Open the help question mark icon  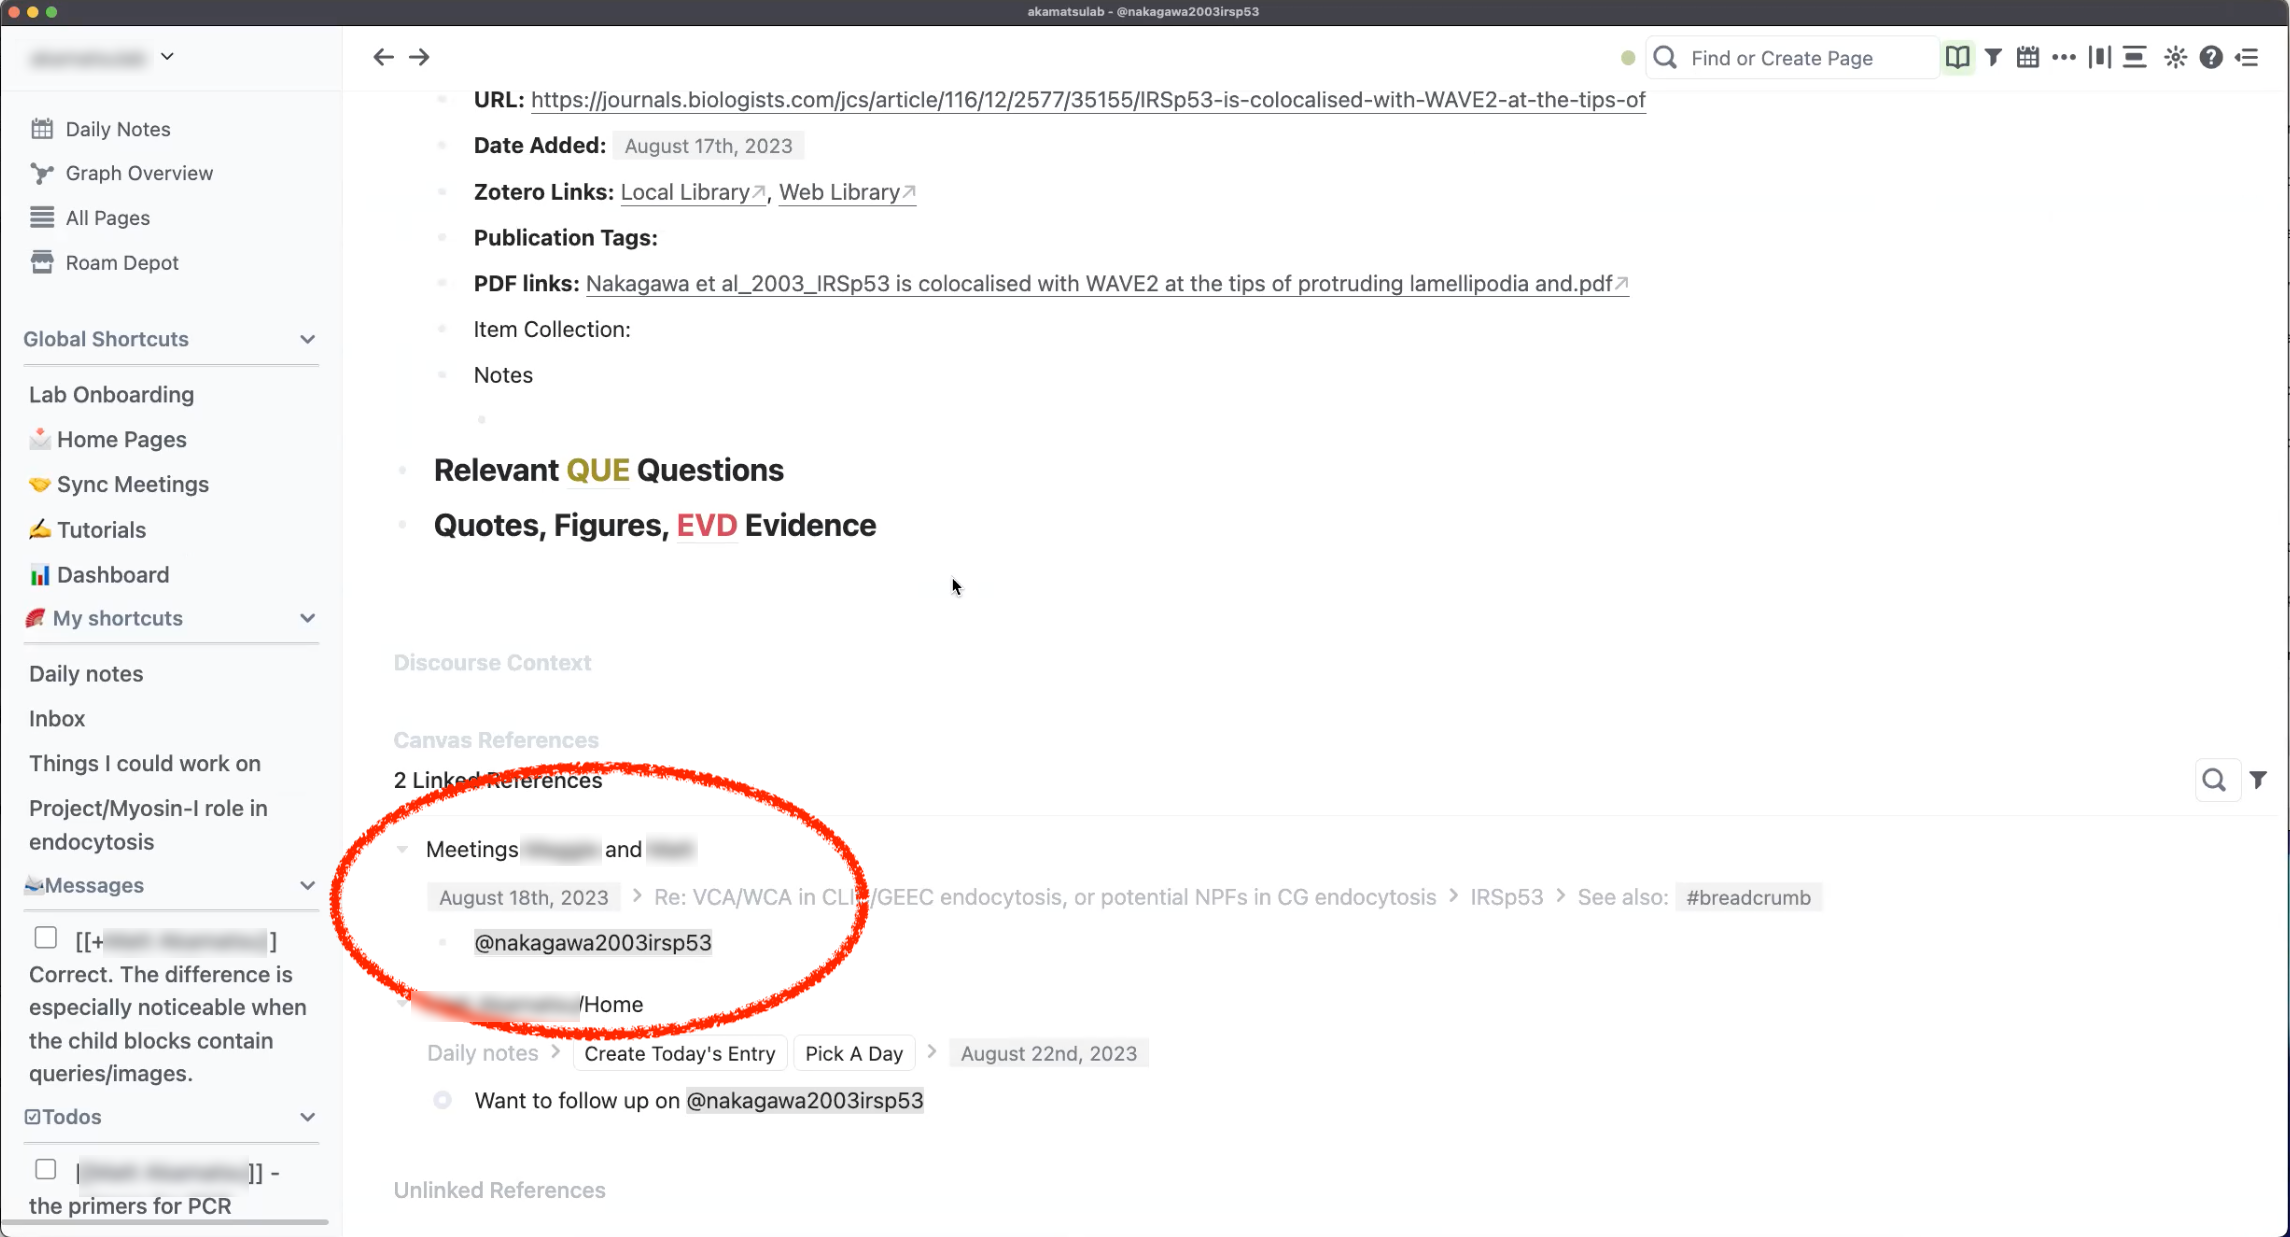(x=2211, y=57)
